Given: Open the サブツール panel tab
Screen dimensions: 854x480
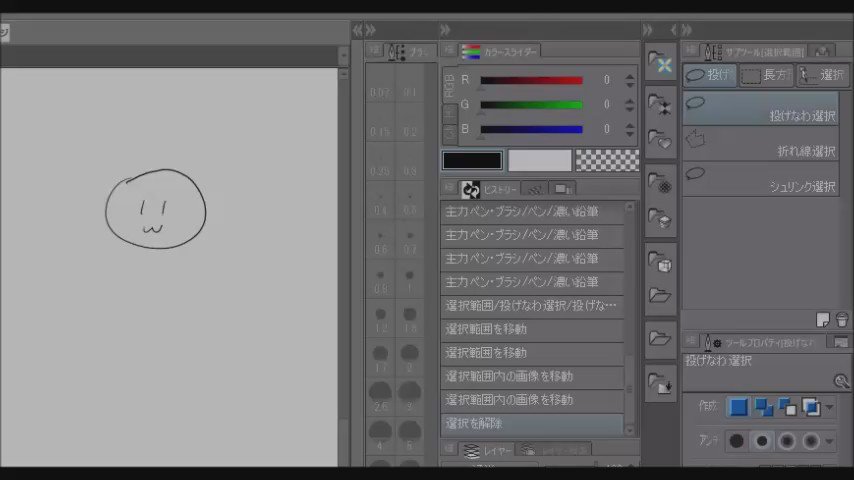Looking at the screenshot, I should tap(753, 52).
